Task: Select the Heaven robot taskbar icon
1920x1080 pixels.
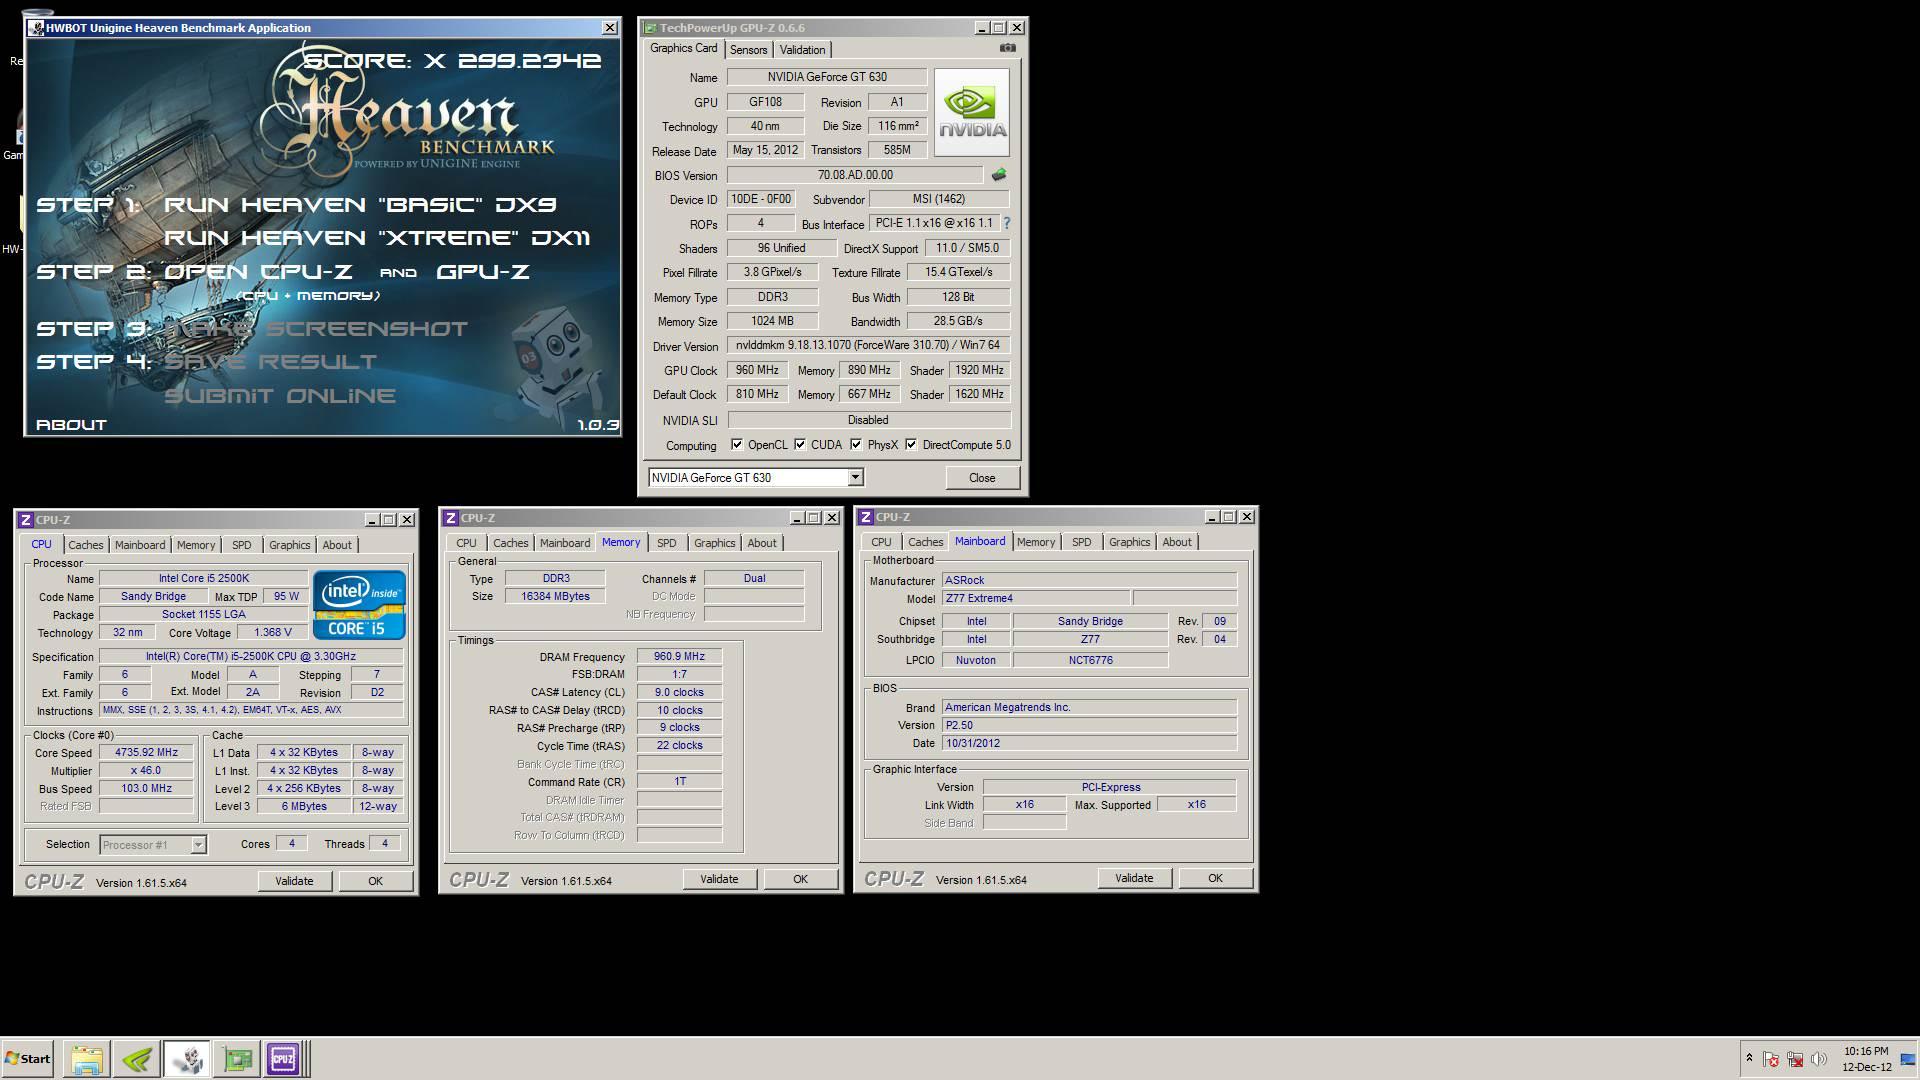Action: tap(187, 1059)
